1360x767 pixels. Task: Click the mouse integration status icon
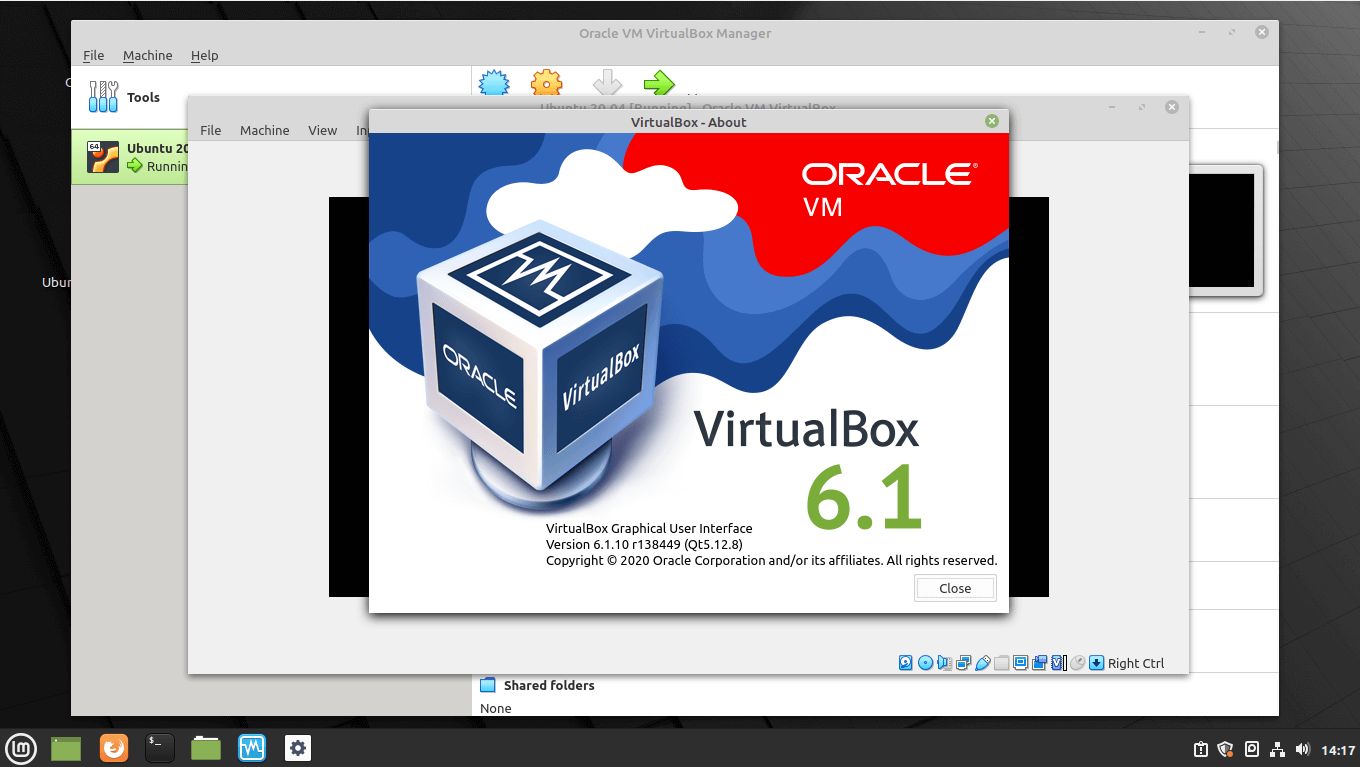coord(1078,662)
